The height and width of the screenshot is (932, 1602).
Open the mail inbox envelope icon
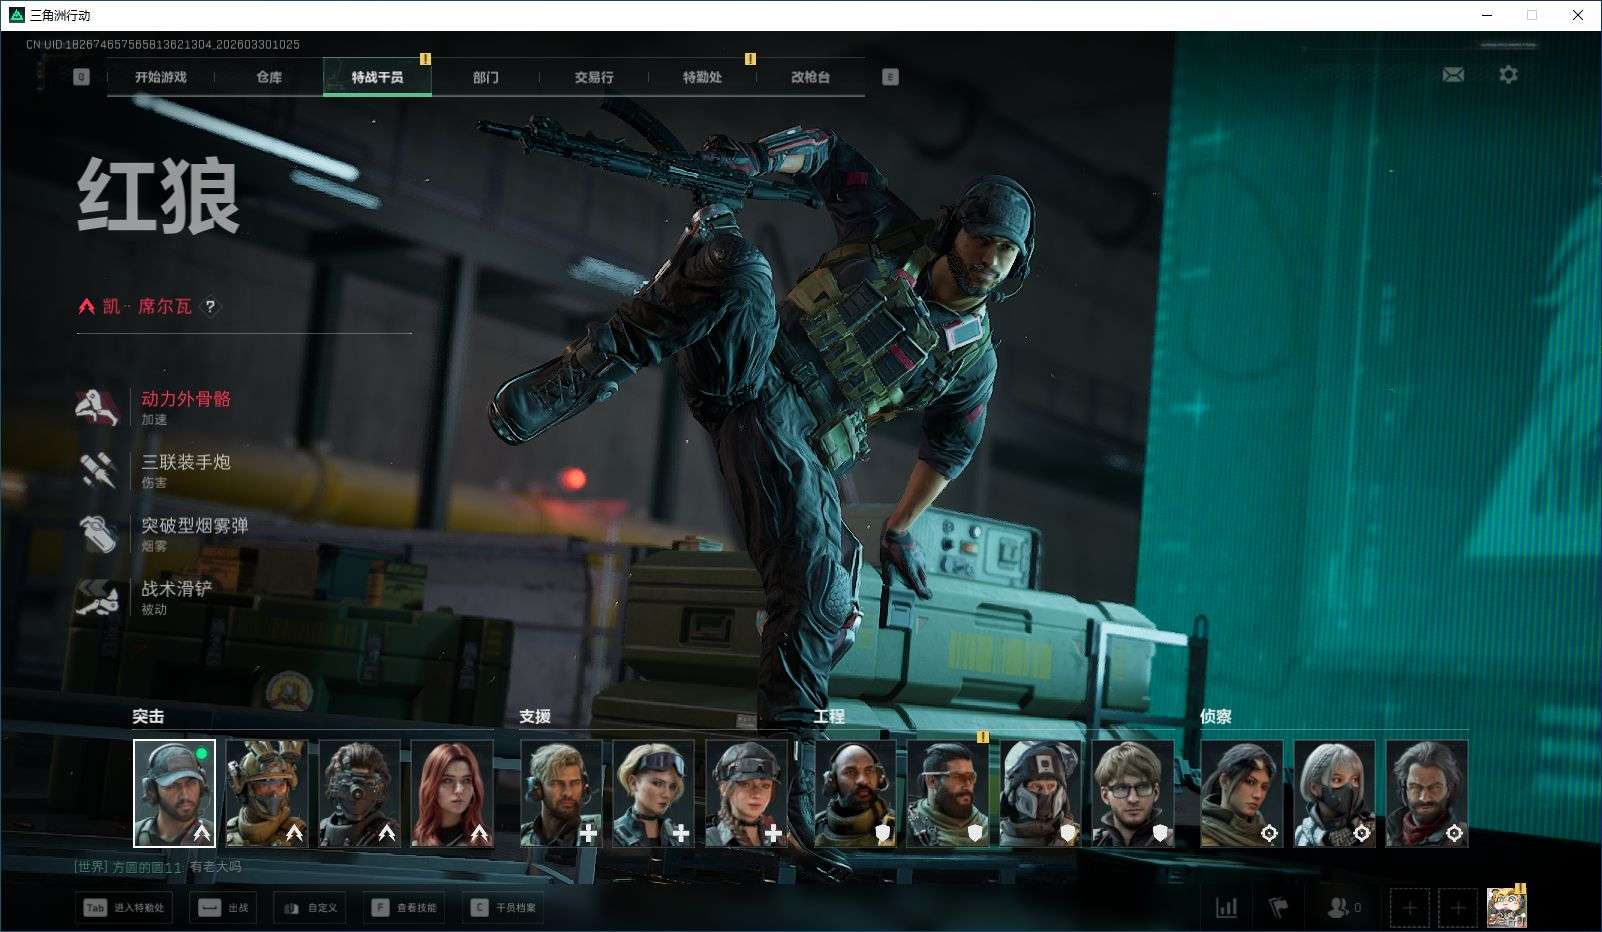click(1453, 75)
